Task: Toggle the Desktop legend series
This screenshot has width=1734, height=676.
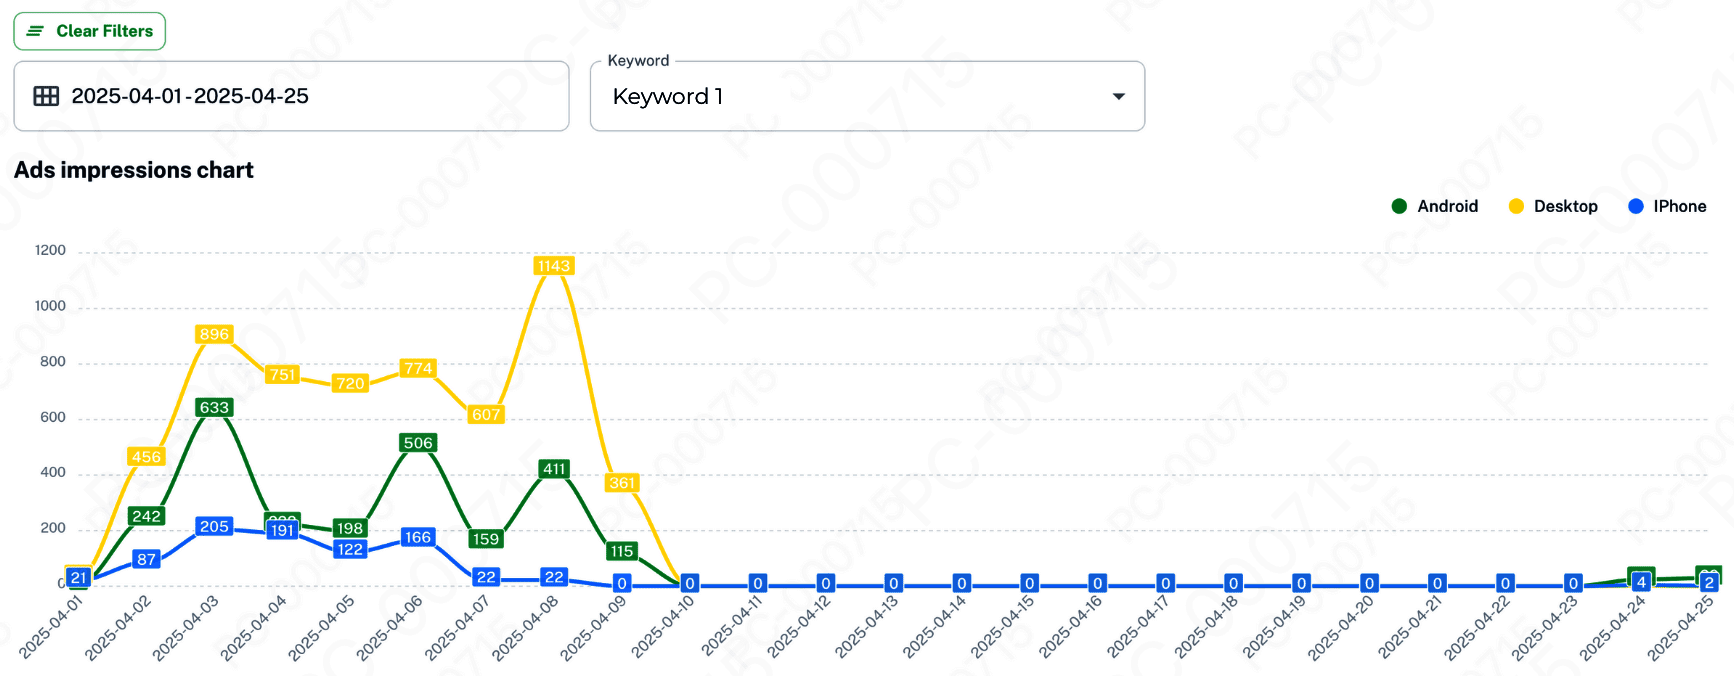Action: pos(1565,206)
